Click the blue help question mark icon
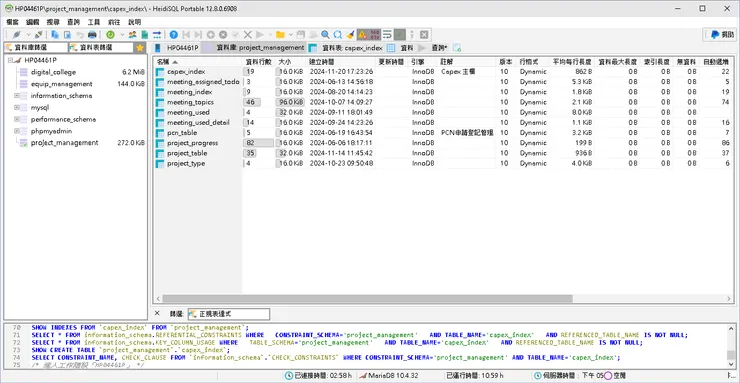Screen dimensions: 740x383 174,34
